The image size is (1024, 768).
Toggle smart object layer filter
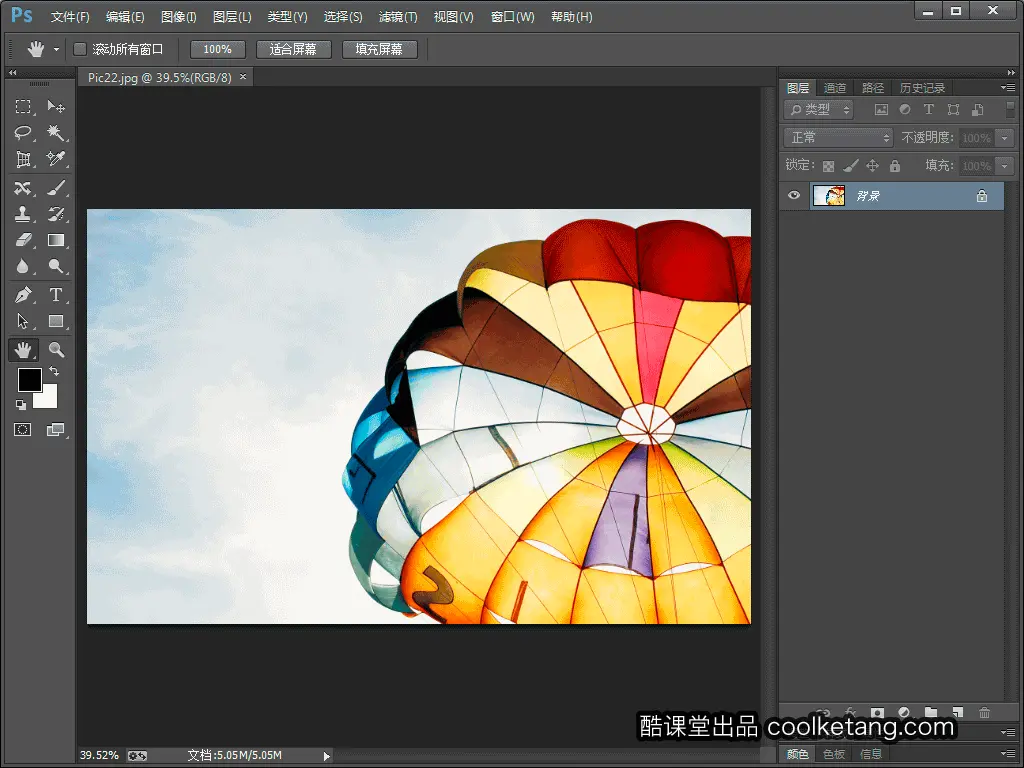click(978, 110)
